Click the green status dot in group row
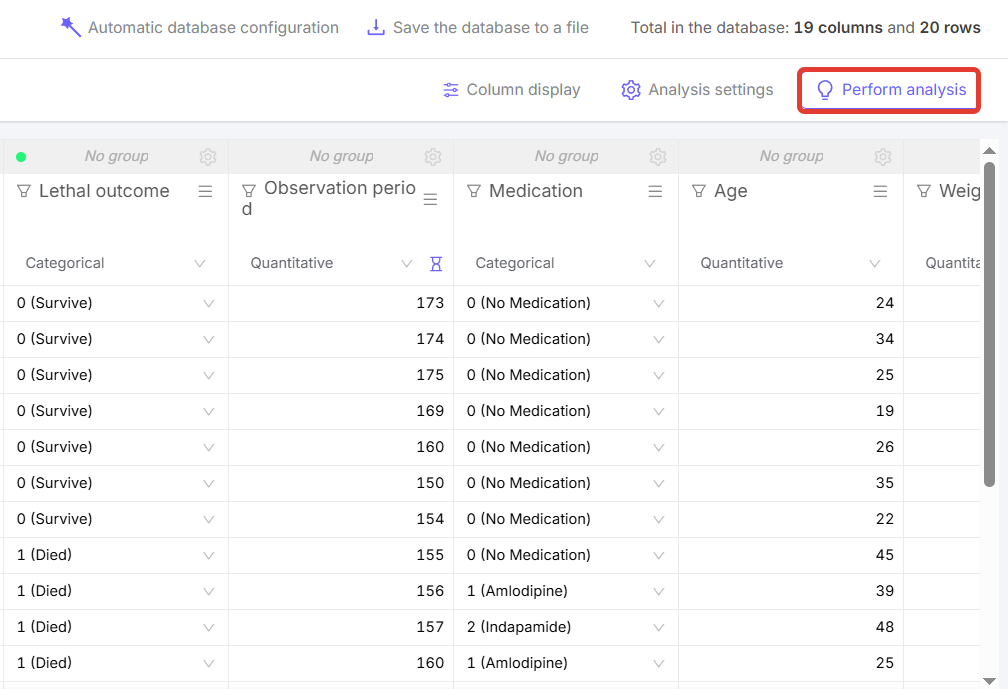 (21, 157)
